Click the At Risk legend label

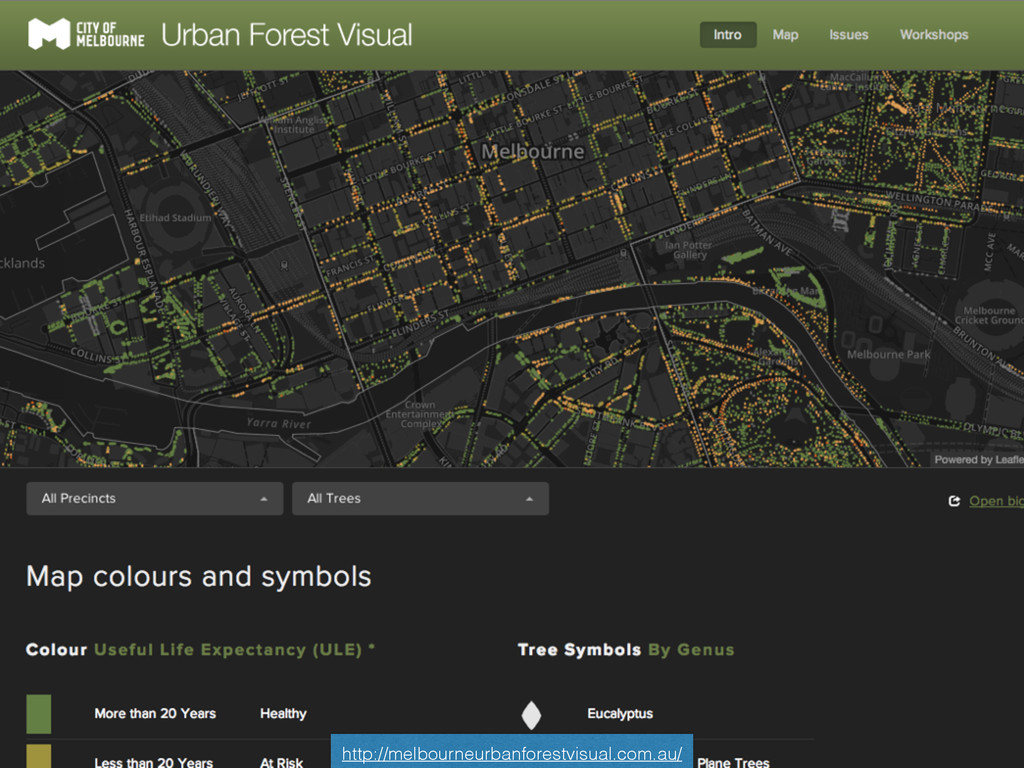[281, 762]
